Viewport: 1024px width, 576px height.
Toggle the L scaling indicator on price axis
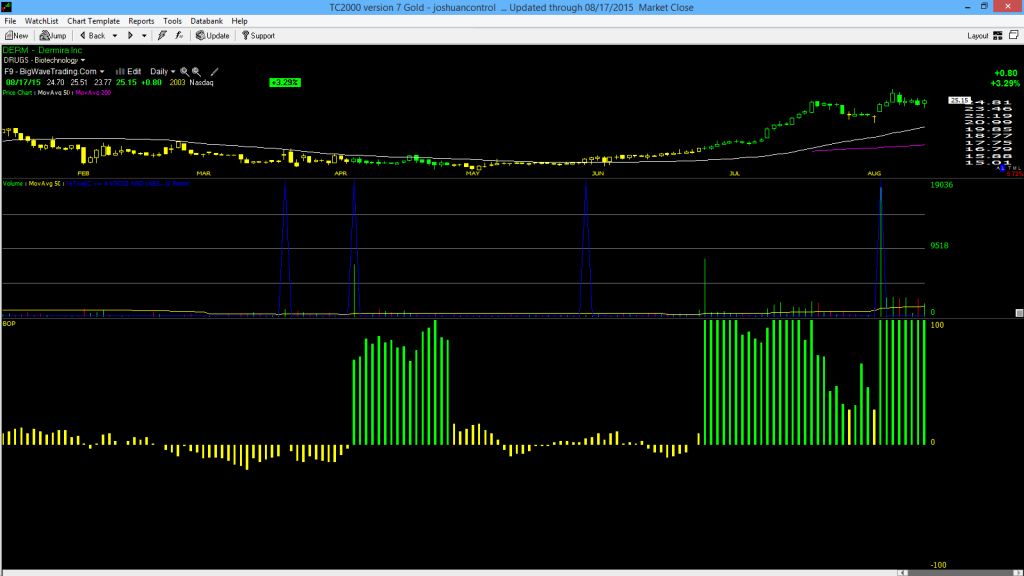(x=1002, y=168)
